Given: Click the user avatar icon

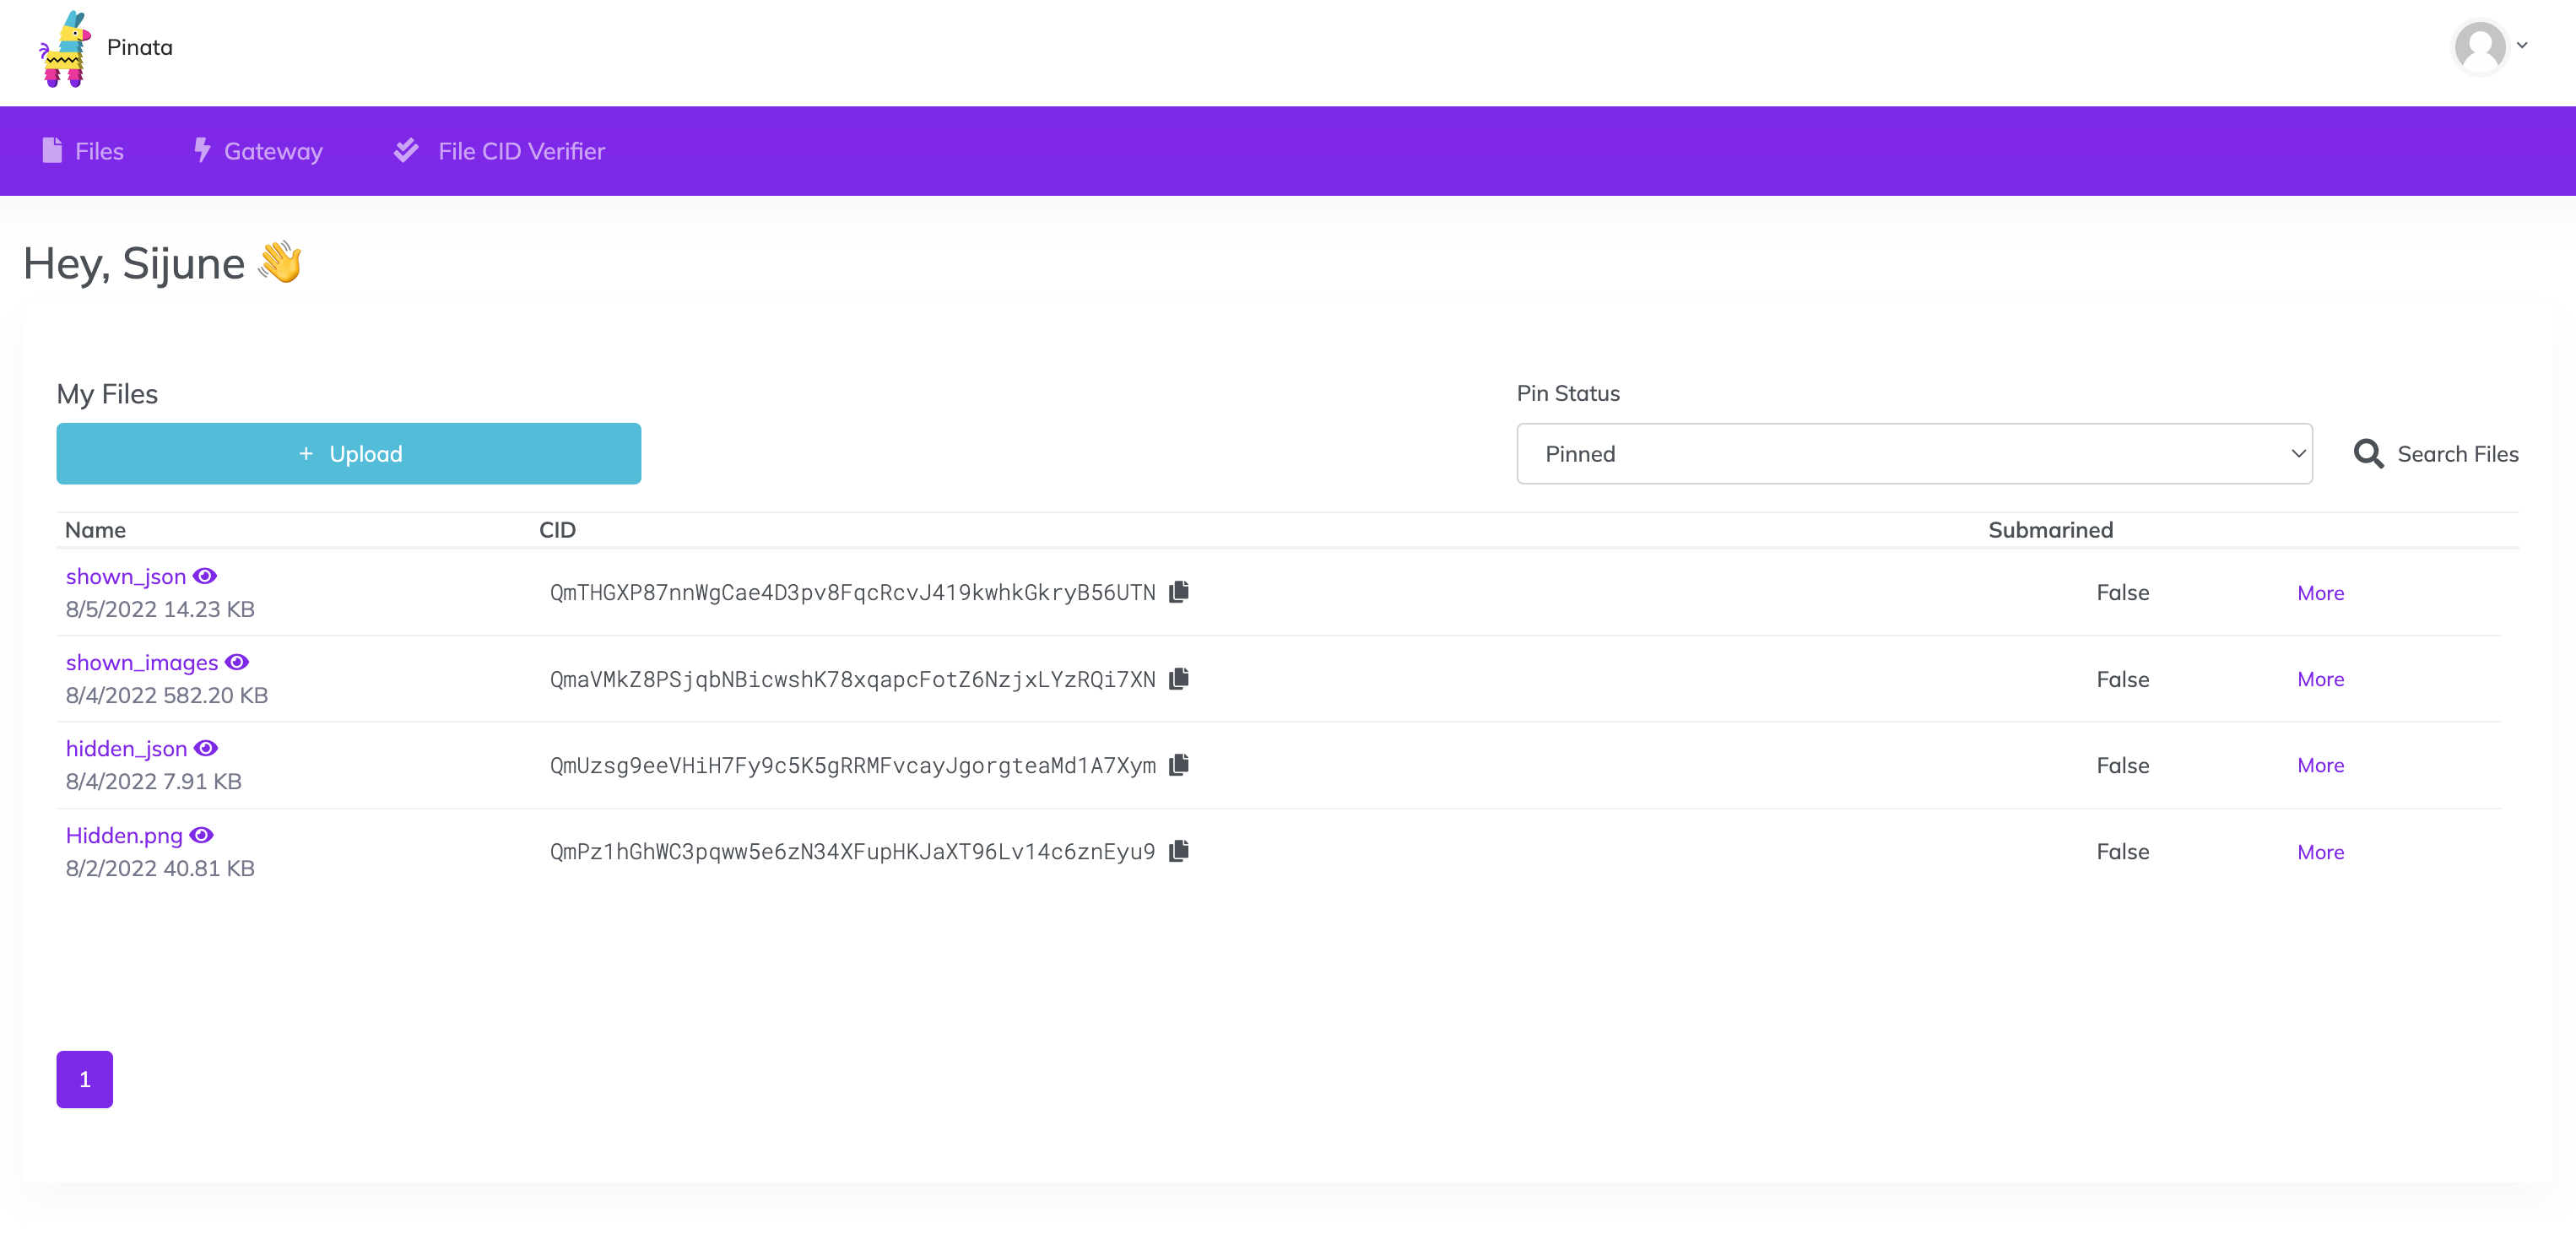Looking at the screenshot, I should (x=2479, y=46).
